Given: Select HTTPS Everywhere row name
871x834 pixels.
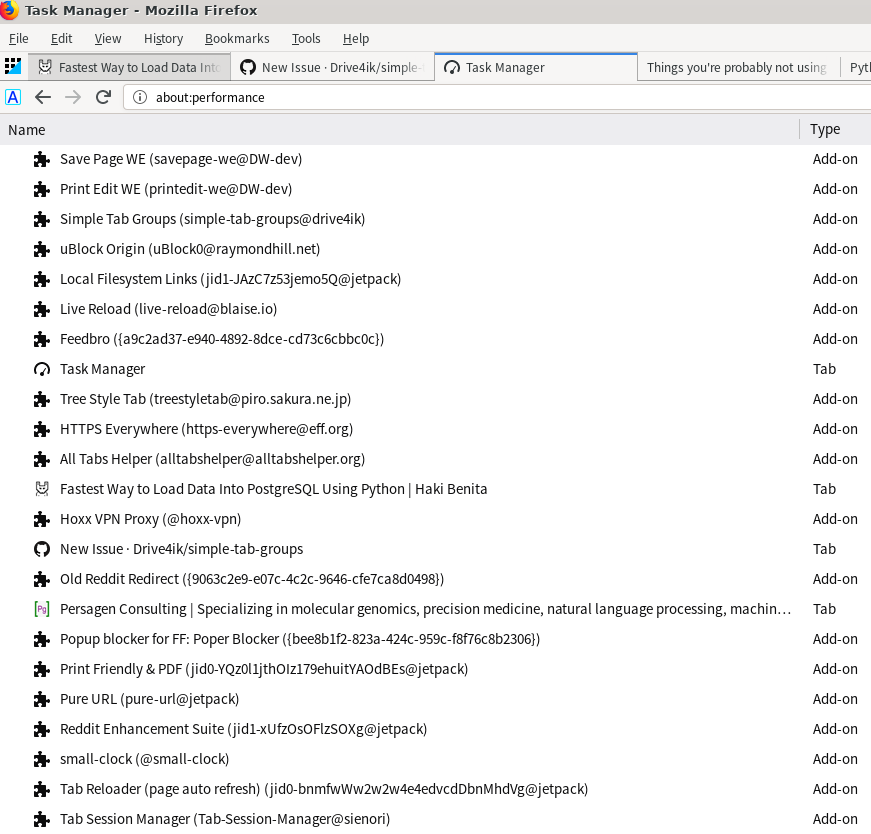Looking at the screenshot, I should (x=207, y=430).
